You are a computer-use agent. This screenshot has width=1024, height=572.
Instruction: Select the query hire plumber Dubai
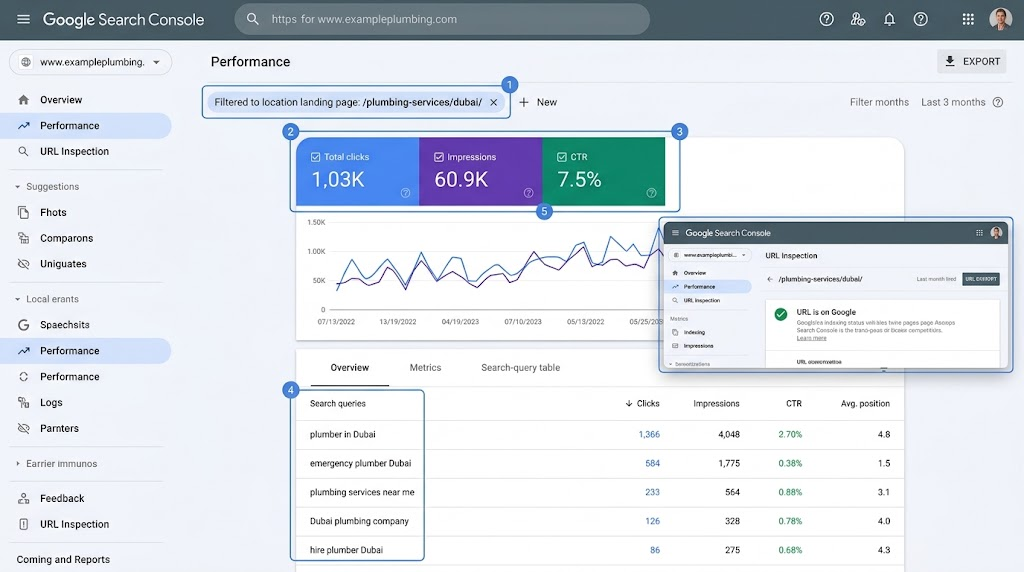coord(346,550)
